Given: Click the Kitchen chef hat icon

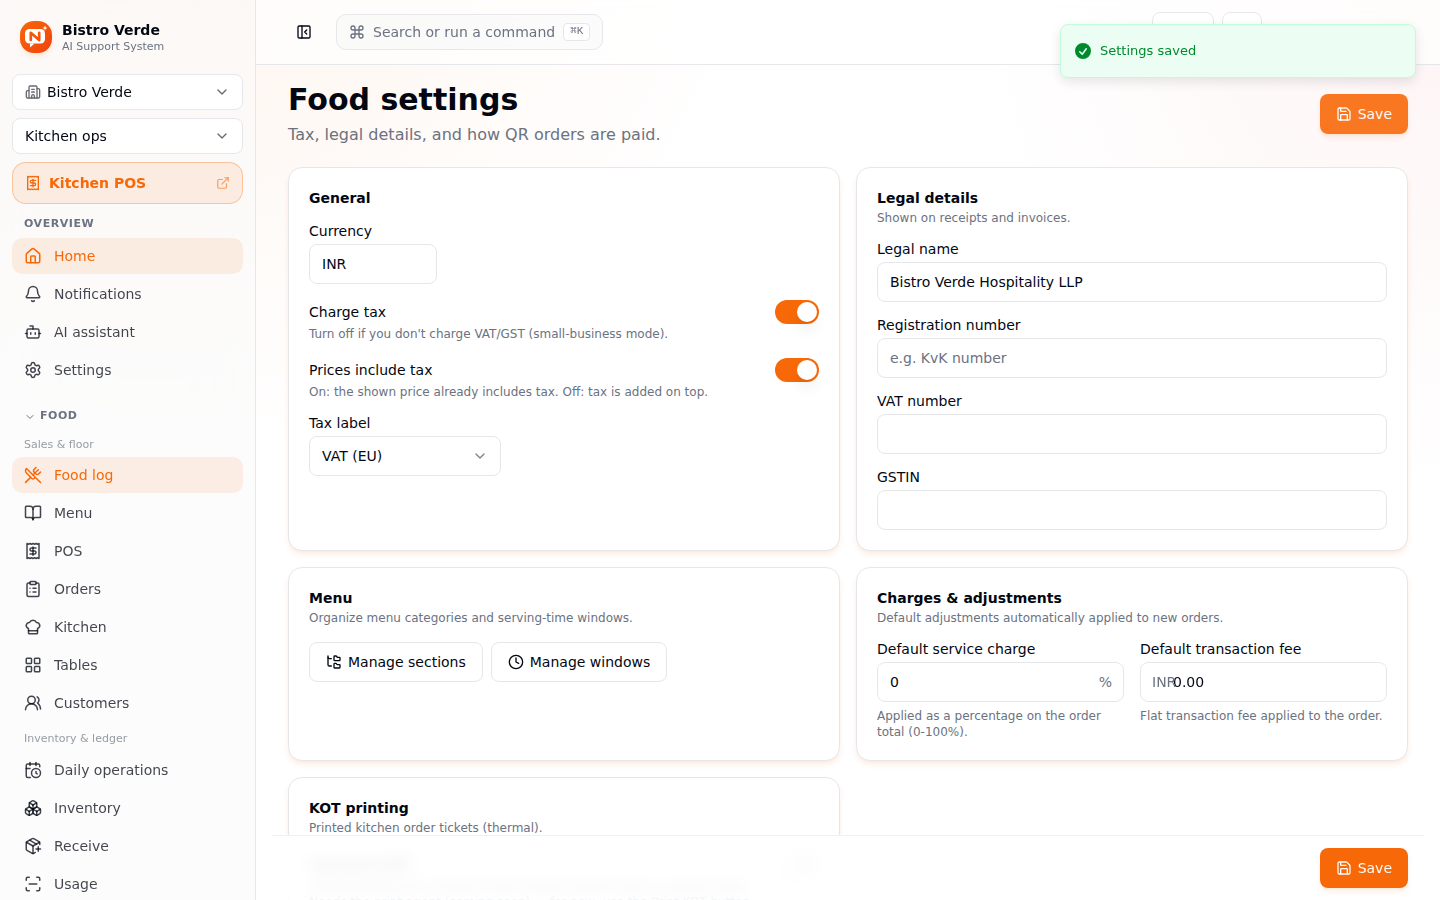Looking at the screenshot, I should 33,627.
